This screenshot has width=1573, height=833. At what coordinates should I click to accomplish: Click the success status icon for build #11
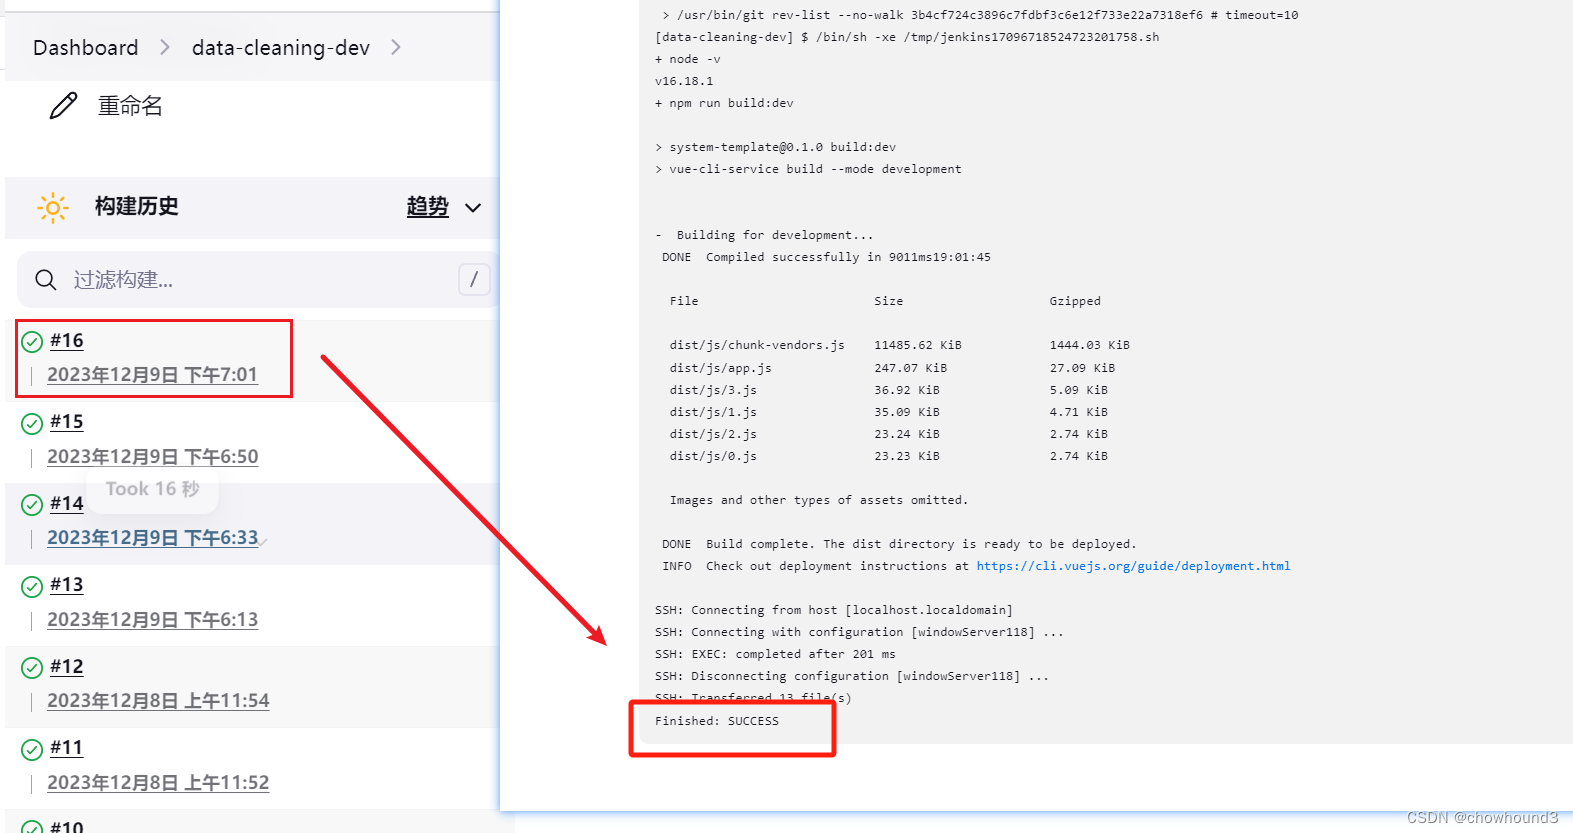point(32,749)
